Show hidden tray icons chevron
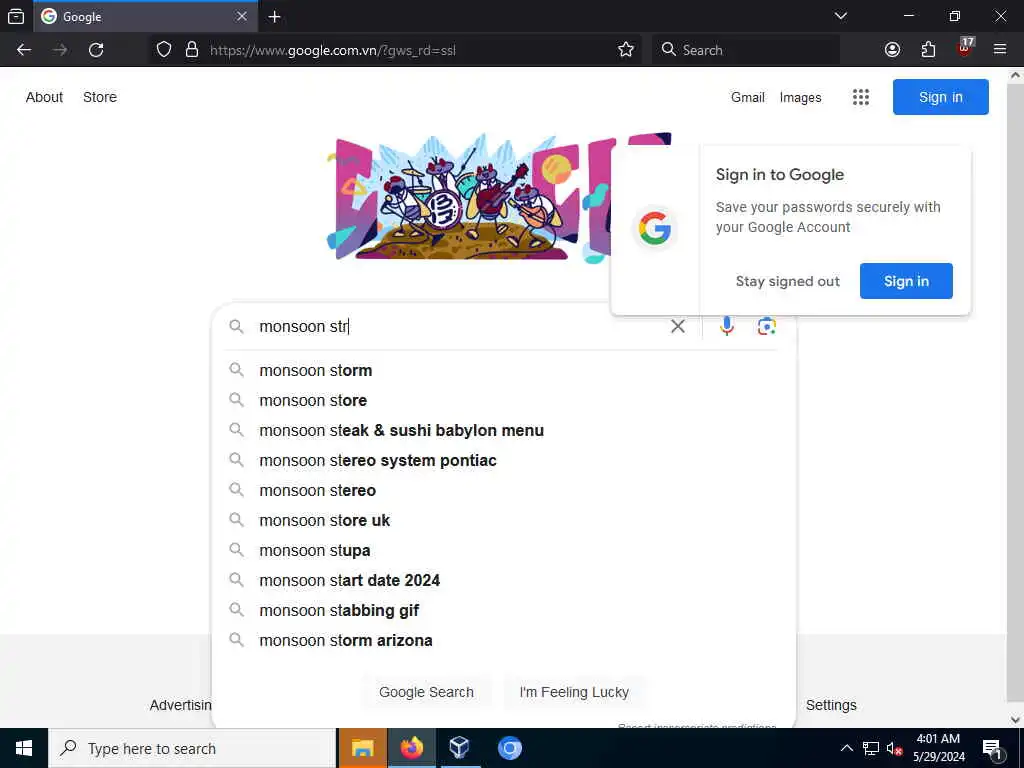The height and width of the screenshot is (768, 1024). 846,749
